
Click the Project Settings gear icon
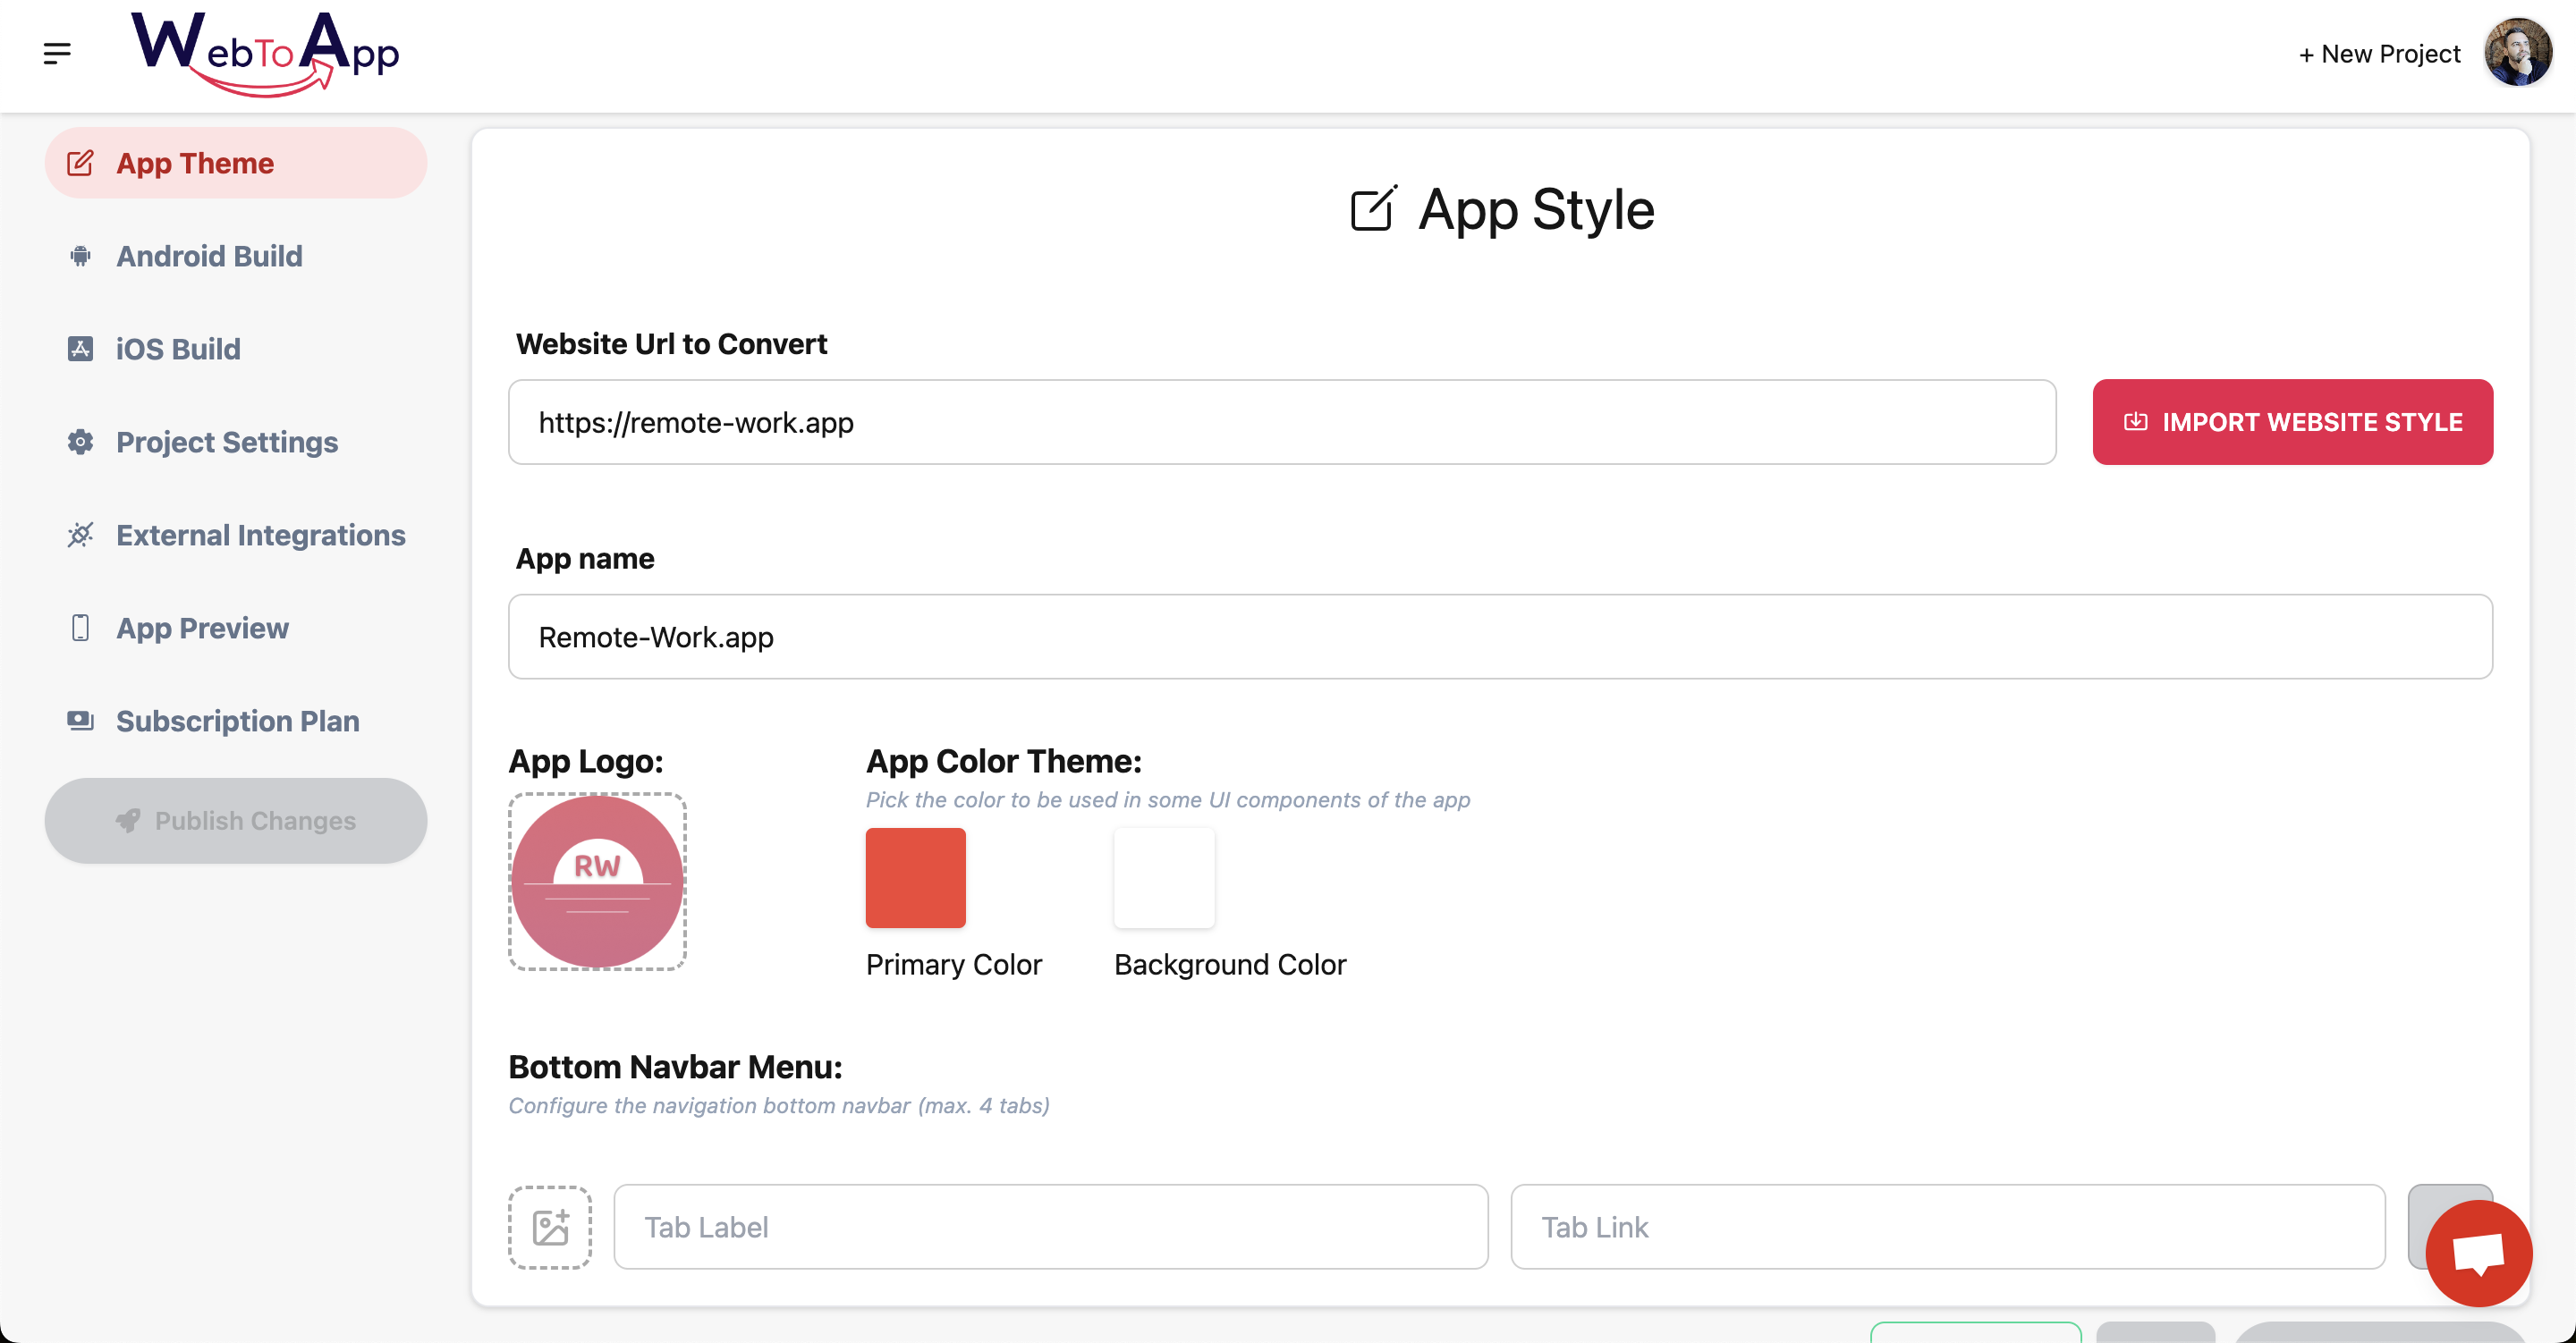click(x=80, y=442)
